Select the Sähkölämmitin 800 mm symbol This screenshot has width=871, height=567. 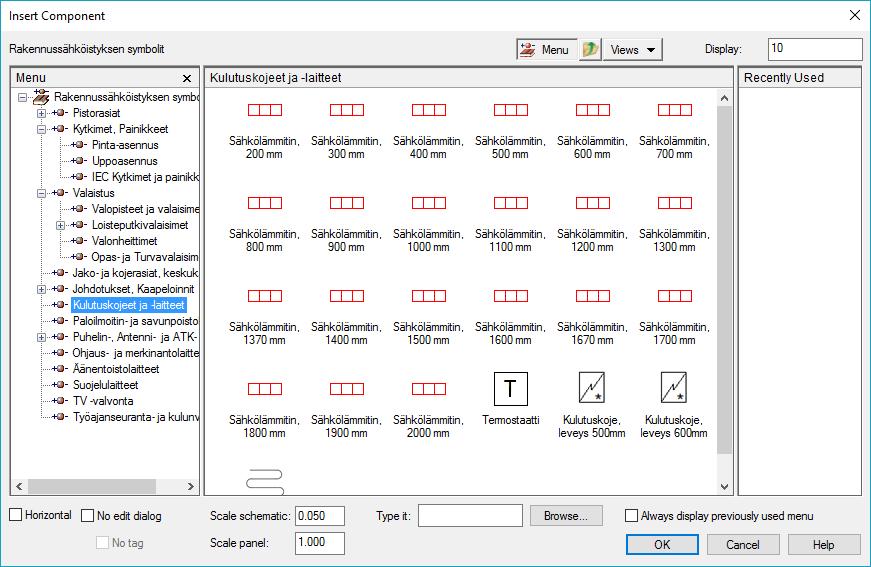point(265,203)
